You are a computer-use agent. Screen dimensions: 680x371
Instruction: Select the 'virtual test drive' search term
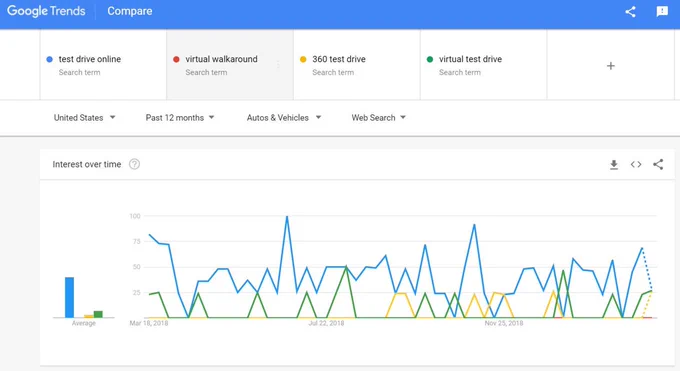[x=483, y=65]
